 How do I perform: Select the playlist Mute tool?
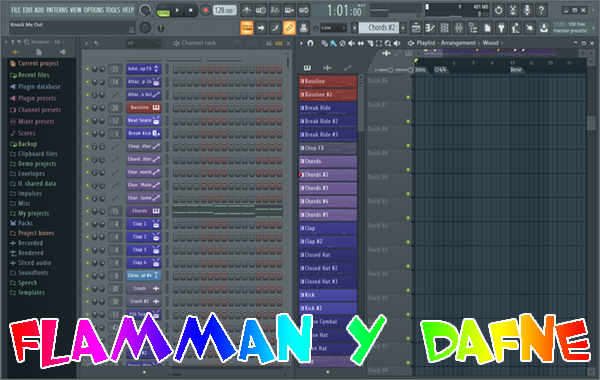point(351,43)
